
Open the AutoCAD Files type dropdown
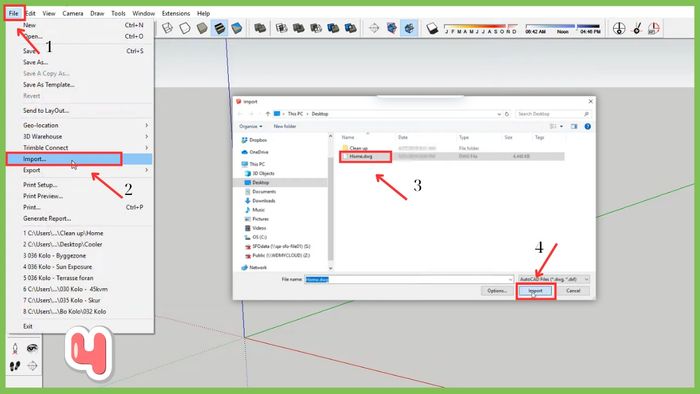pyautogui.click(x=554, y=279)
